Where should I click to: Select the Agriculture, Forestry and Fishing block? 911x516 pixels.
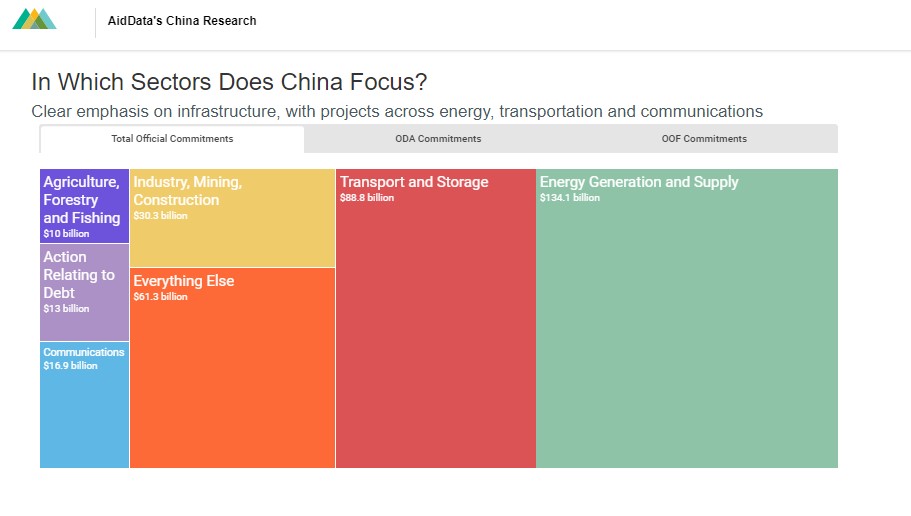click(84, 206)
